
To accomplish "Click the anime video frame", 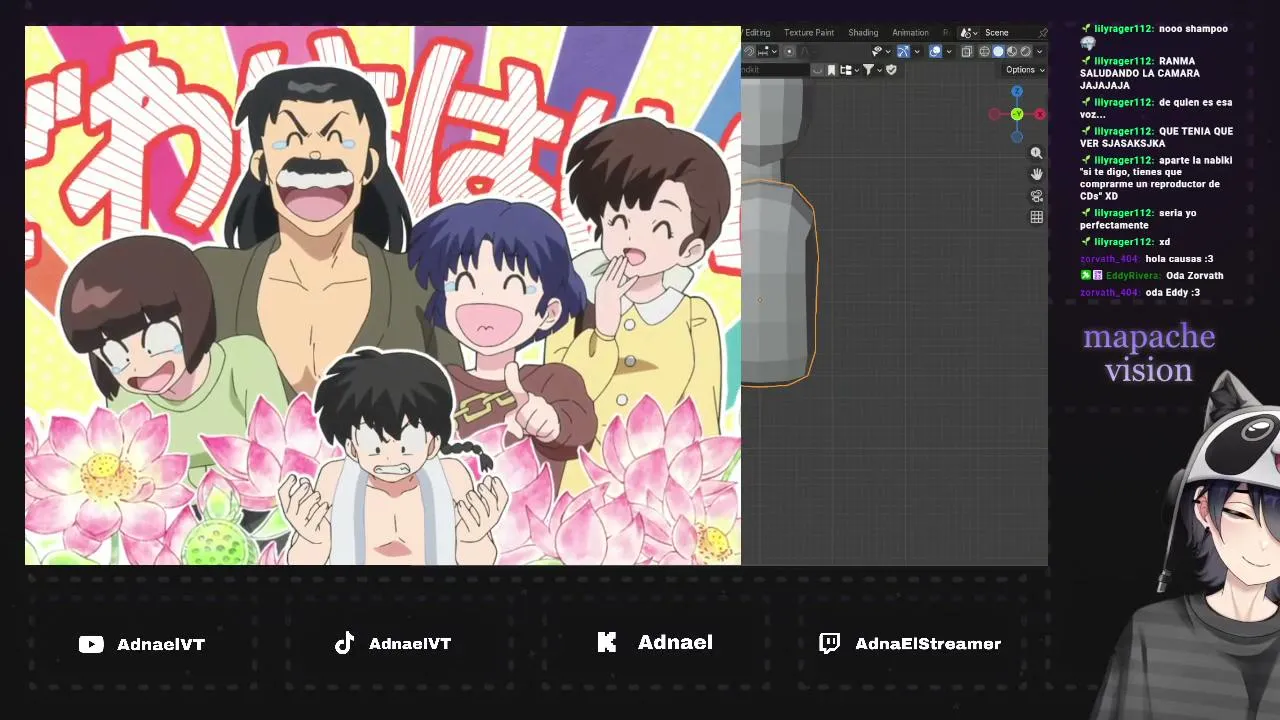I will 383,296.
